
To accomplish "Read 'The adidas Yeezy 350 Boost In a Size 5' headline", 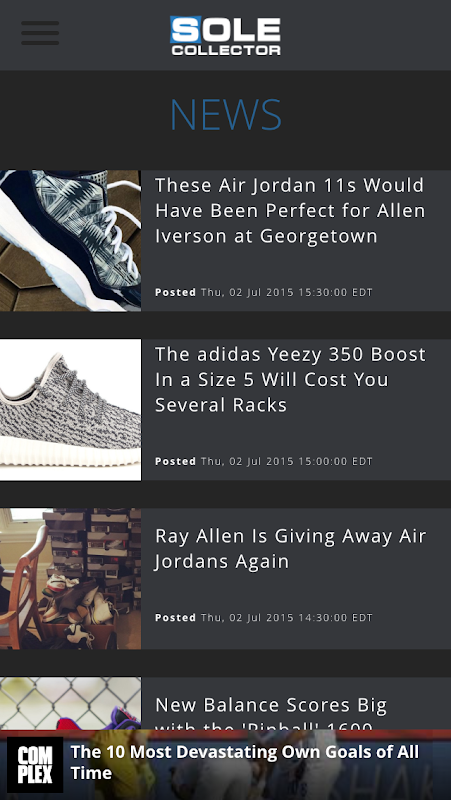I will (290, 379).
